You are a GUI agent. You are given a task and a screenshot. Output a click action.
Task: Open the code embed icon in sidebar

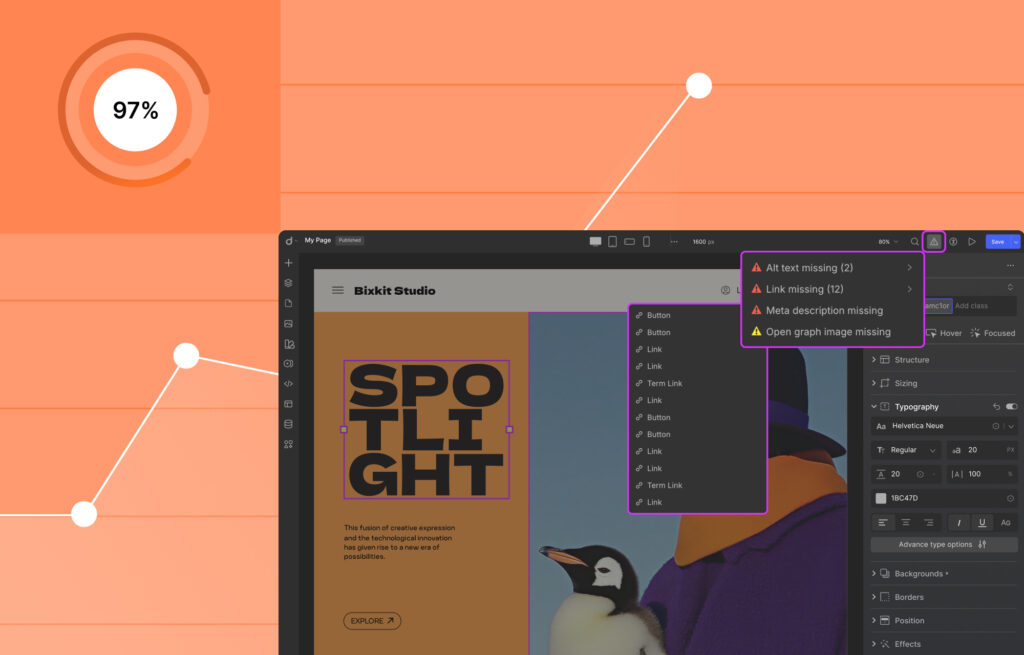pyautogui.click(x=289, y=384)
